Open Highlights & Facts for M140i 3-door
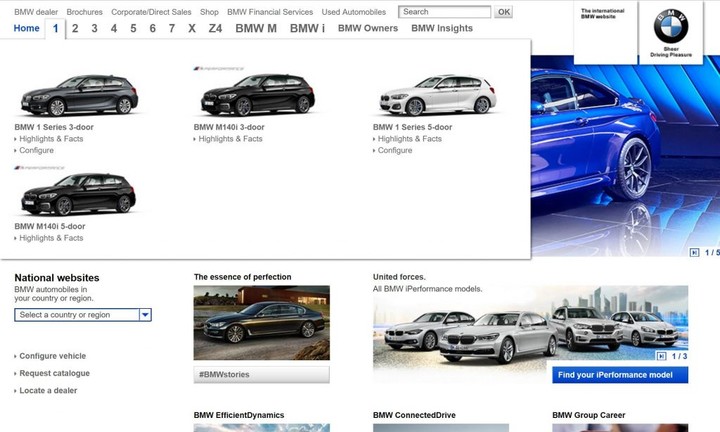 pyautogui.click(x=230, y=139)
